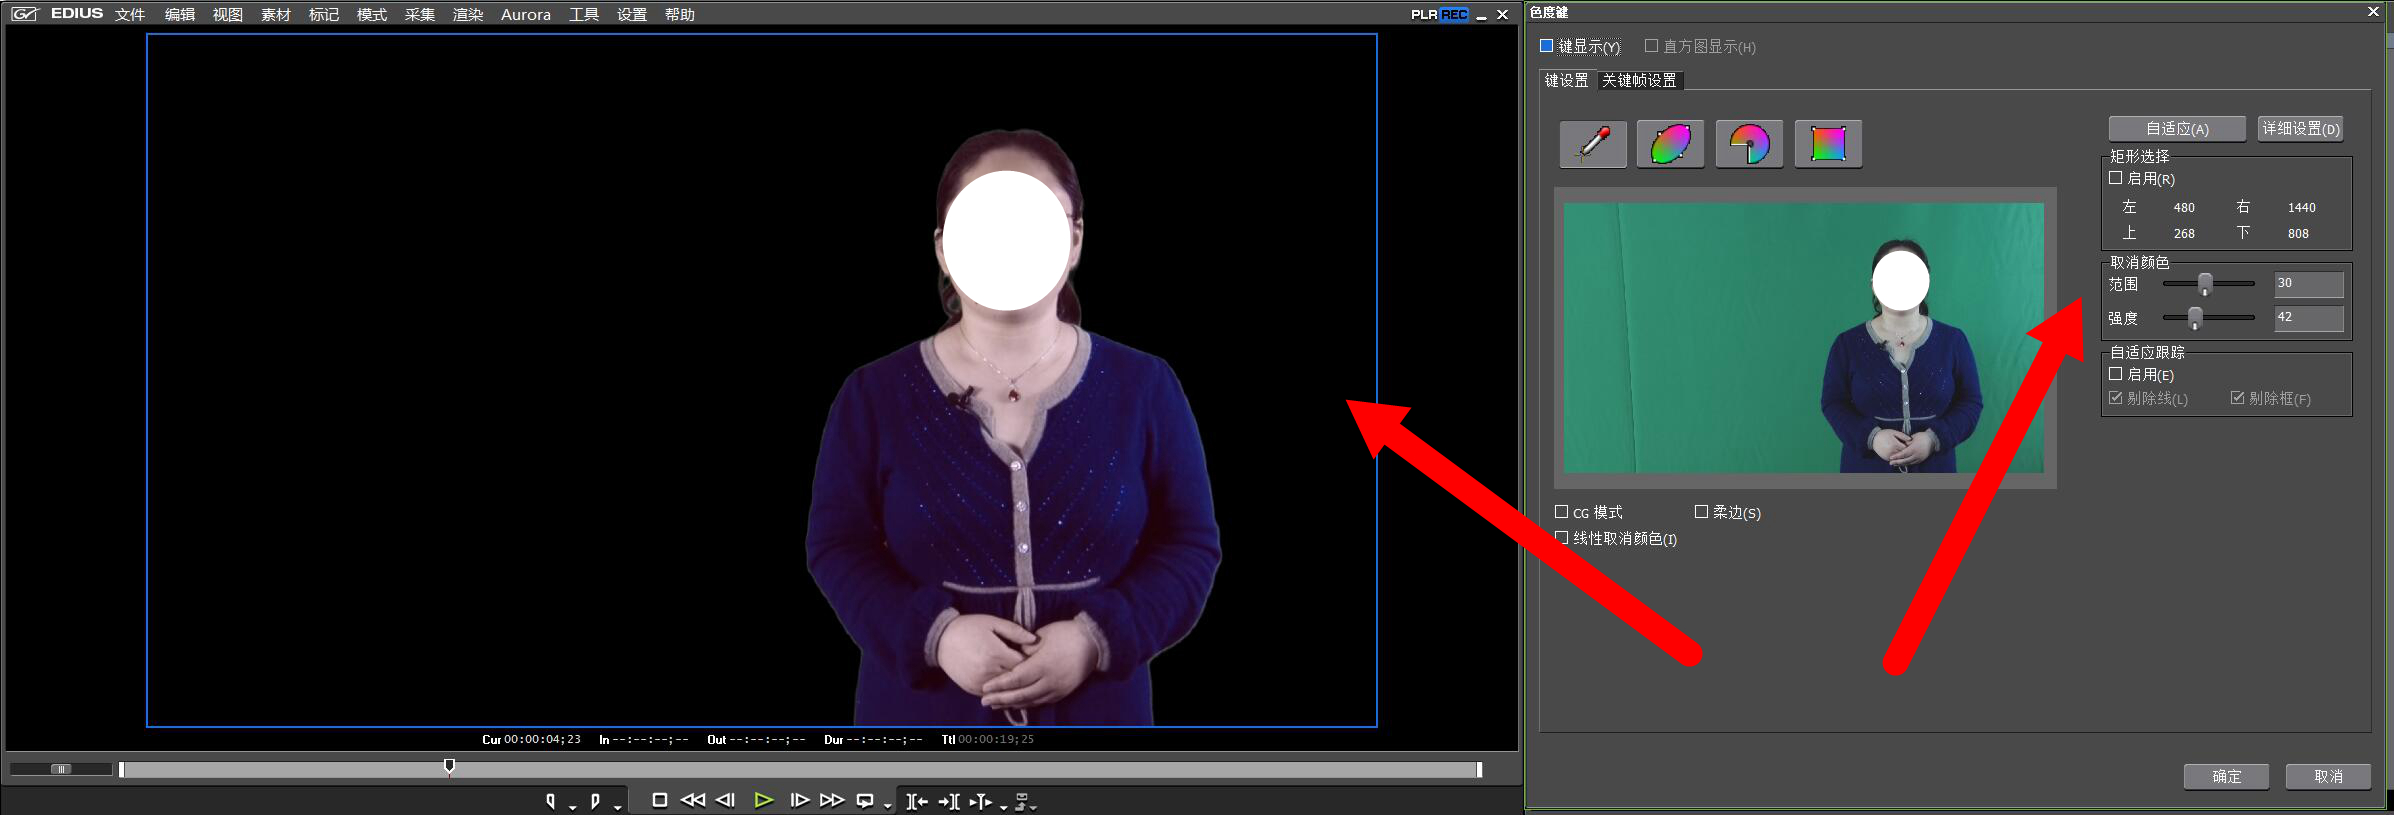Viewport: 2394px width, 815px height.
Task: Click the fast forward button
Action: click(832, 800)
